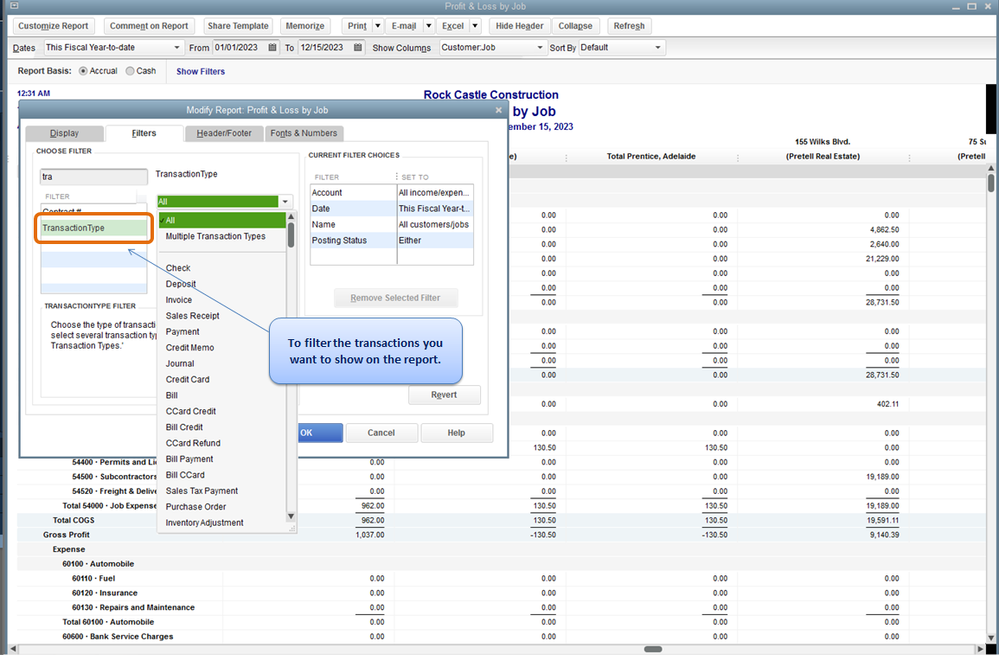This screenshot has height=655, width=999.
Task: Select the Cash report basis
Action: 130,71
